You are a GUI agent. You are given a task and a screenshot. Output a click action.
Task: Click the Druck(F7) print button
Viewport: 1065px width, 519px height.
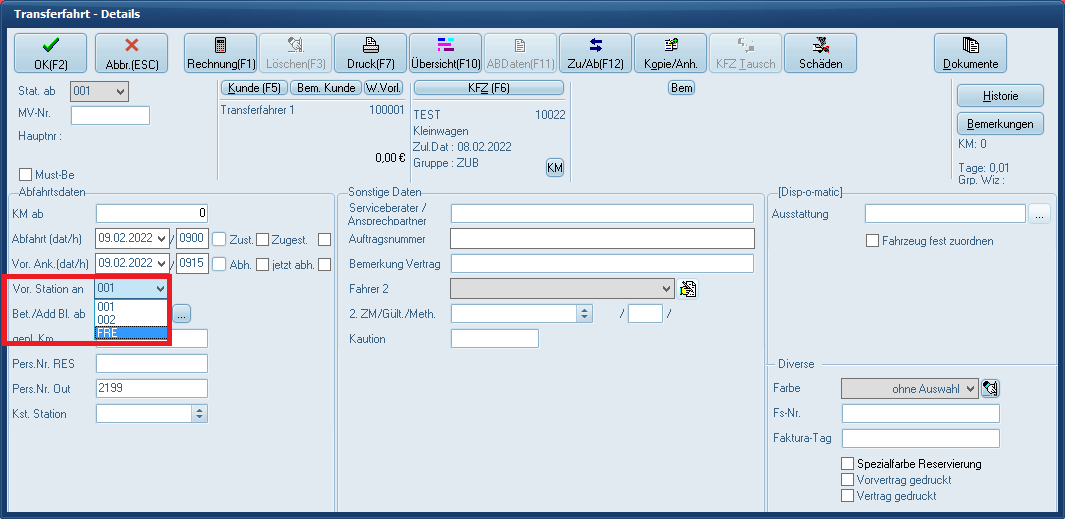click(370, 53)
